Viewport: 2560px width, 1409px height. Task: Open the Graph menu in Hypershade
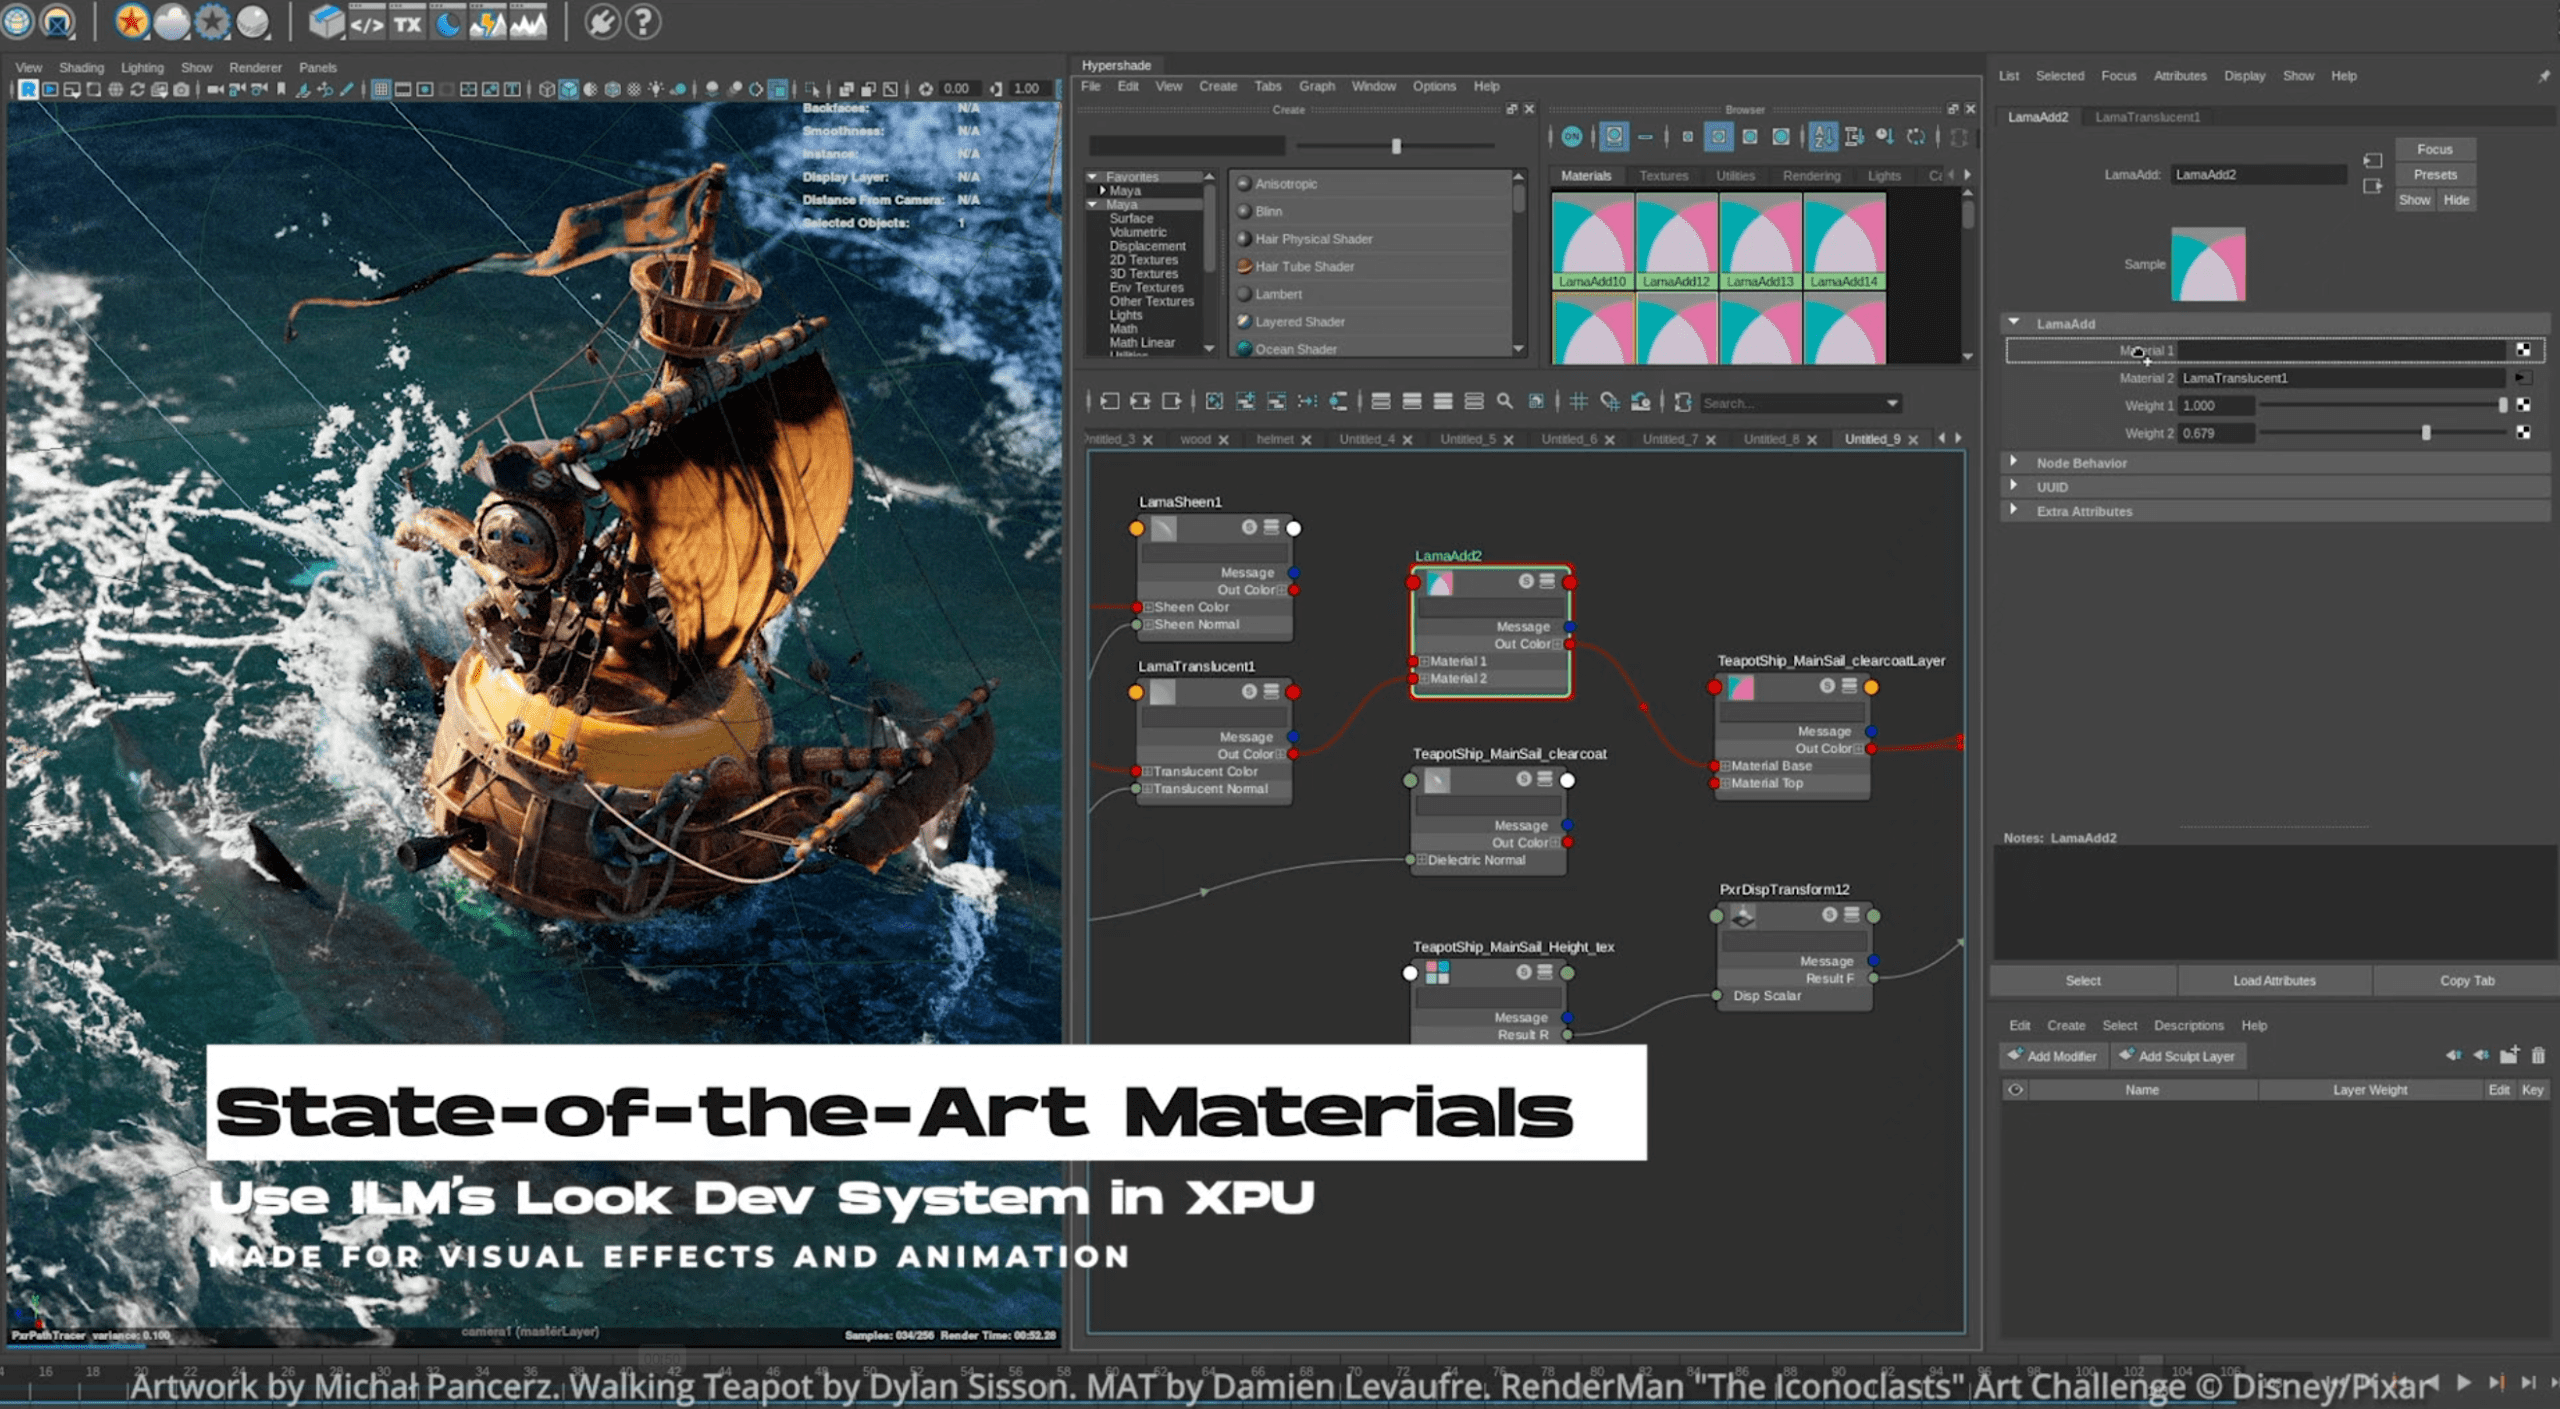click(x=1317, y=86)
